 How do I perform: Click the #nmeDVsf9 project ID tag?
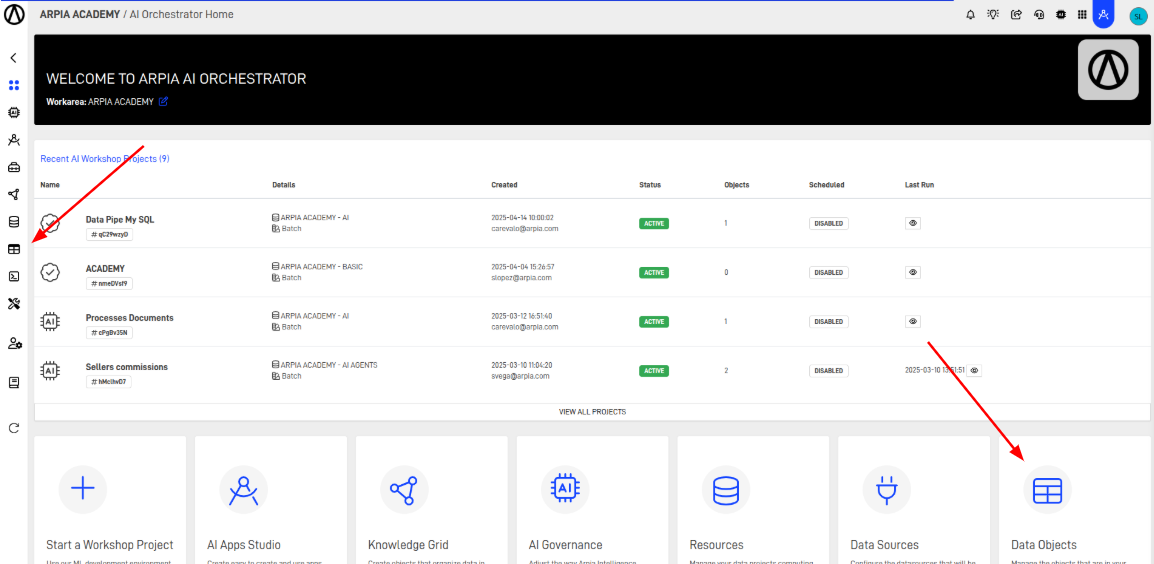pos(109,283)
